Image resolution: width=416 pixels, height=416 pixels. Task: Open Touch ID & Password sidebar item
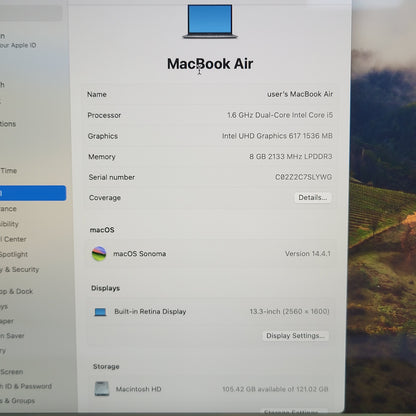coord(26,386)
